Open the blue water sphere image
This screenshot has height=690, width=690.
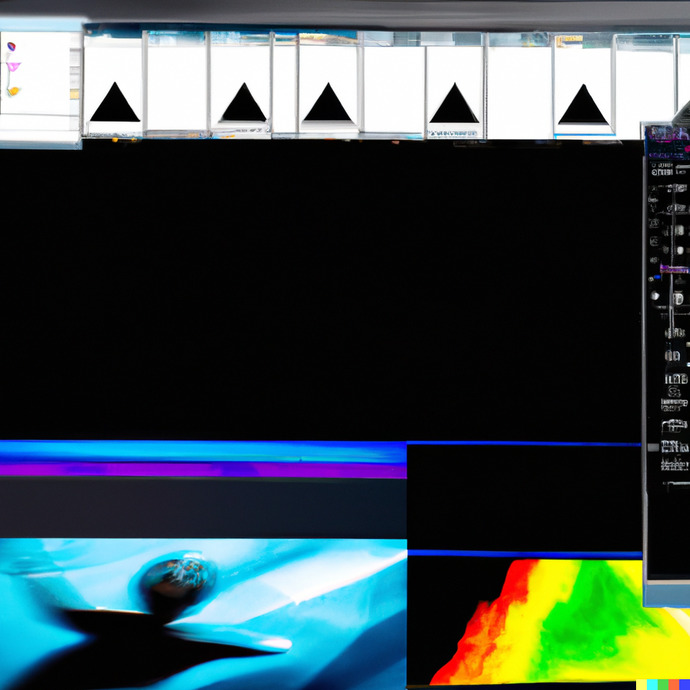(203, 614)
